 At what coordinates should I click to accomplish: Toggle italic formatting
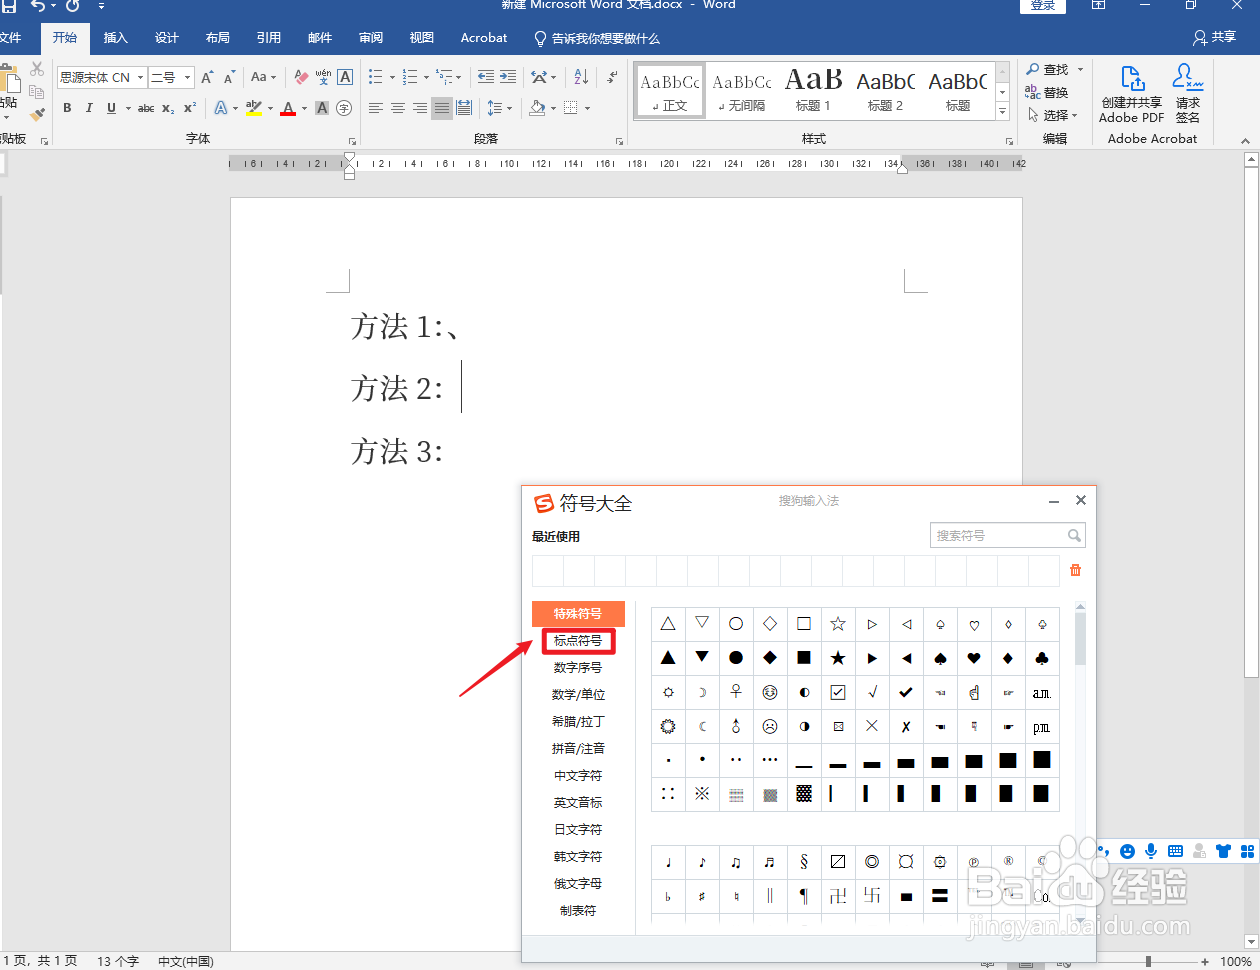(x=89, y=108)
